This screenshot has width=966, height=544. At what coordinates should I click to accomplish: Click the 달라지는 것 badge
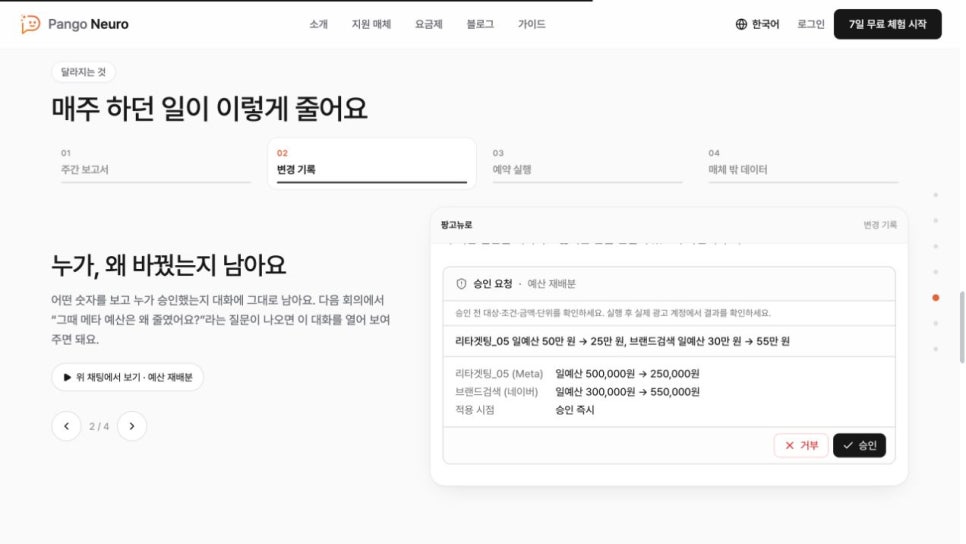[83, 72]
